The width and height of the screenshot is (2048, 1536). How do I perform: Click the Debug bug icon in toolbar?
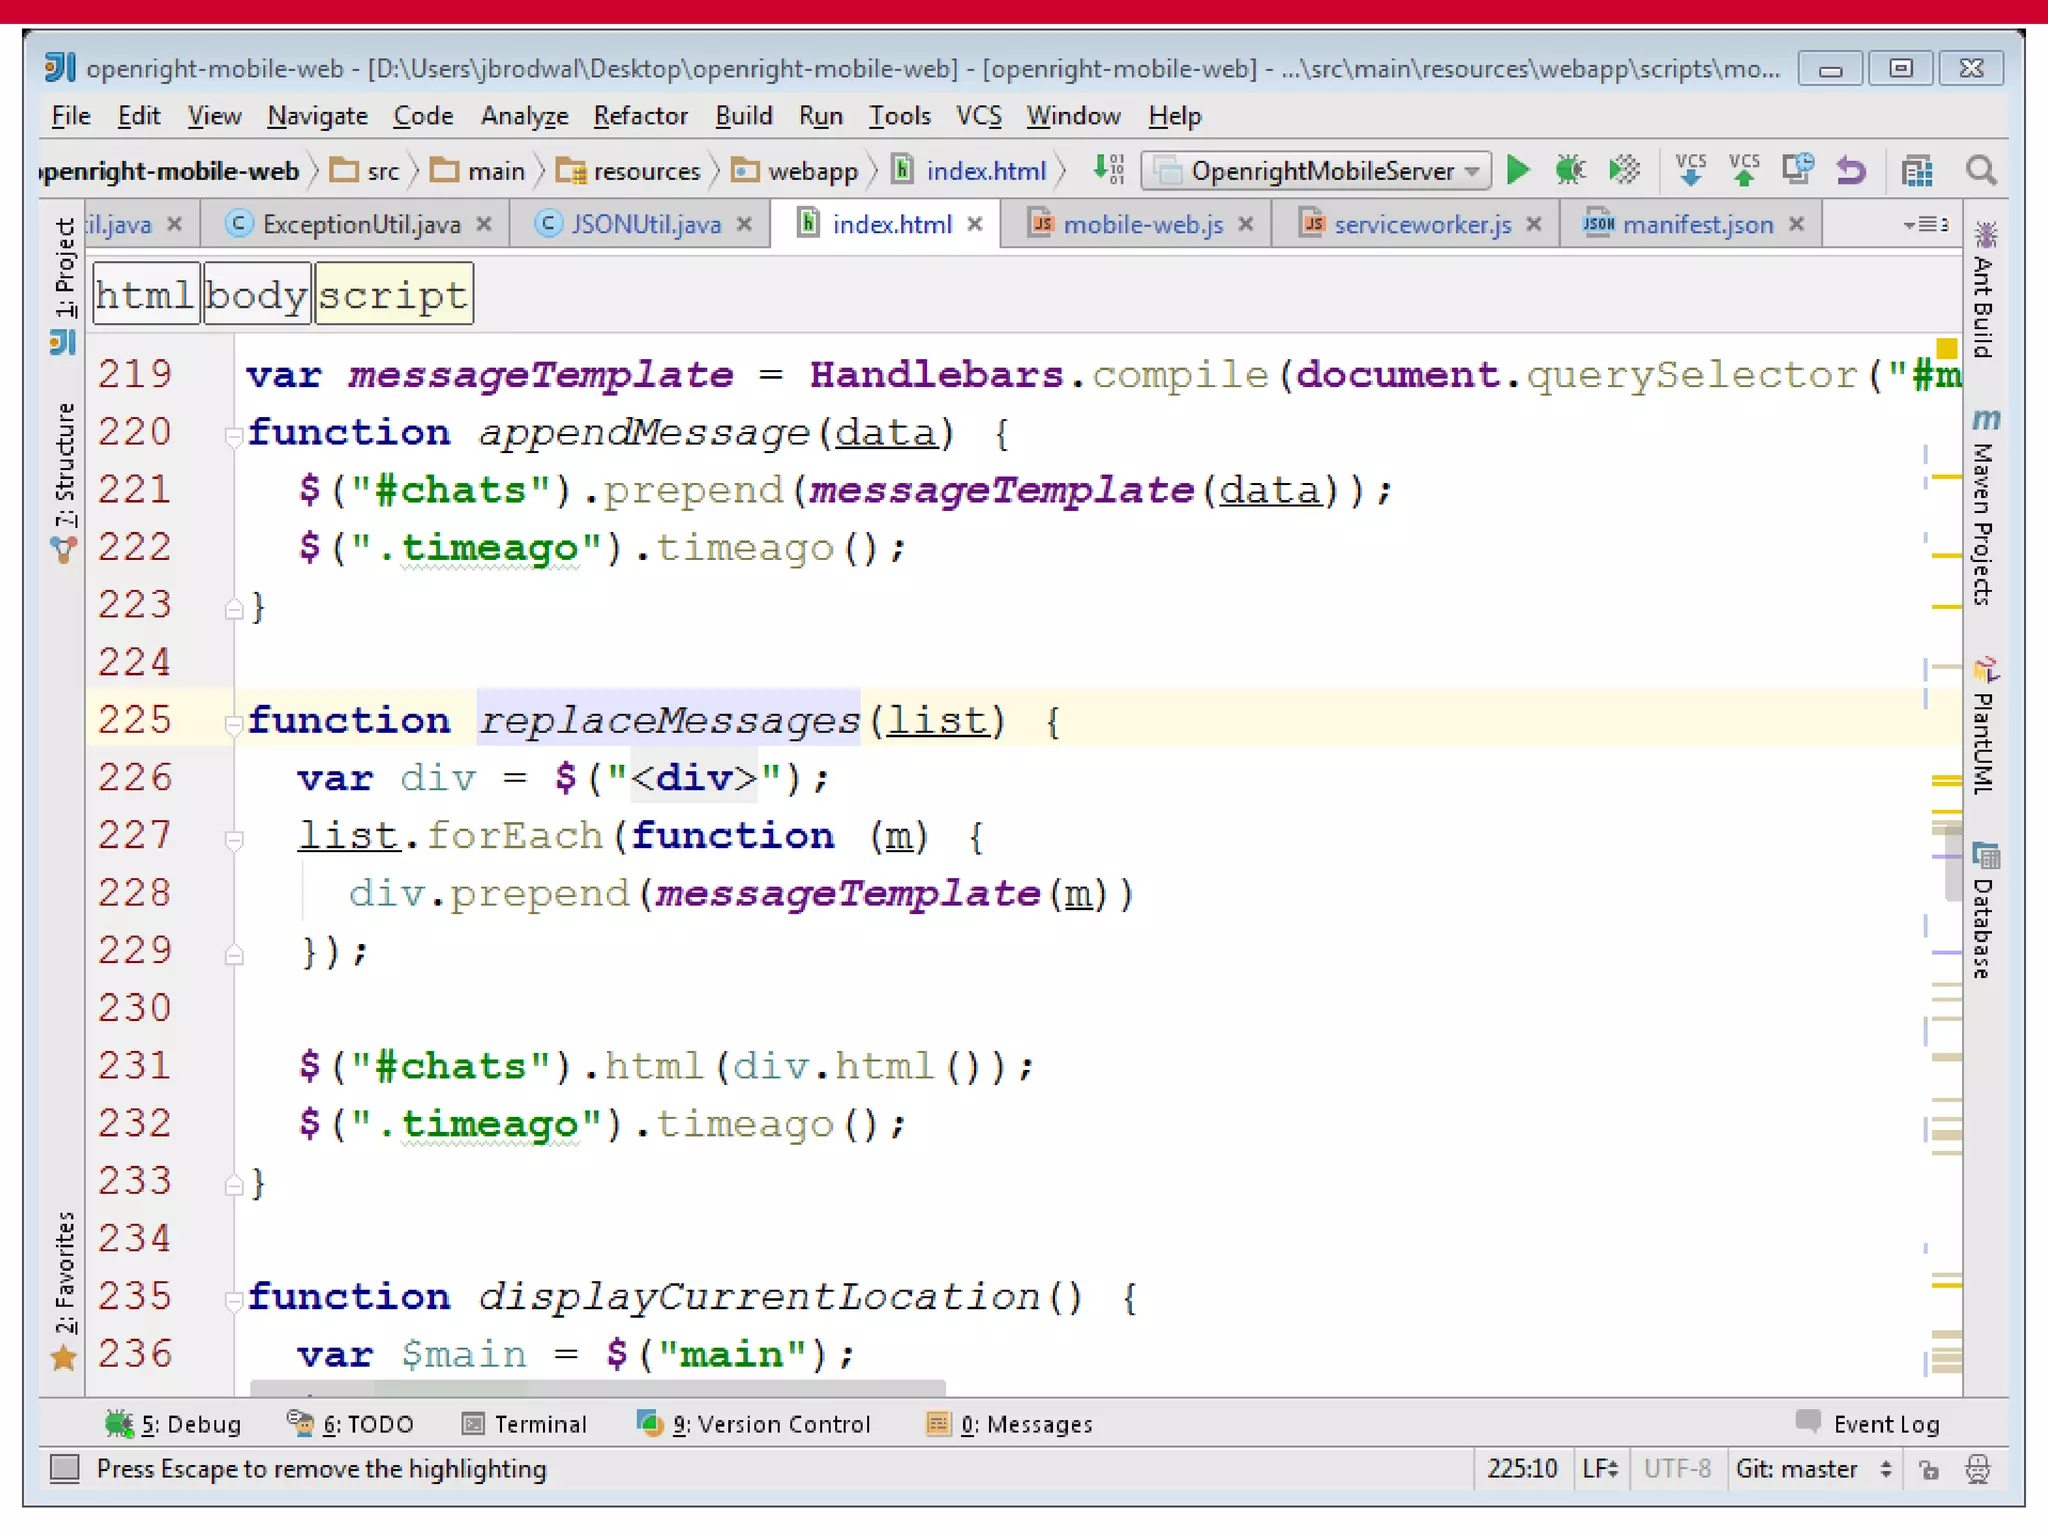click(1570, 171)
